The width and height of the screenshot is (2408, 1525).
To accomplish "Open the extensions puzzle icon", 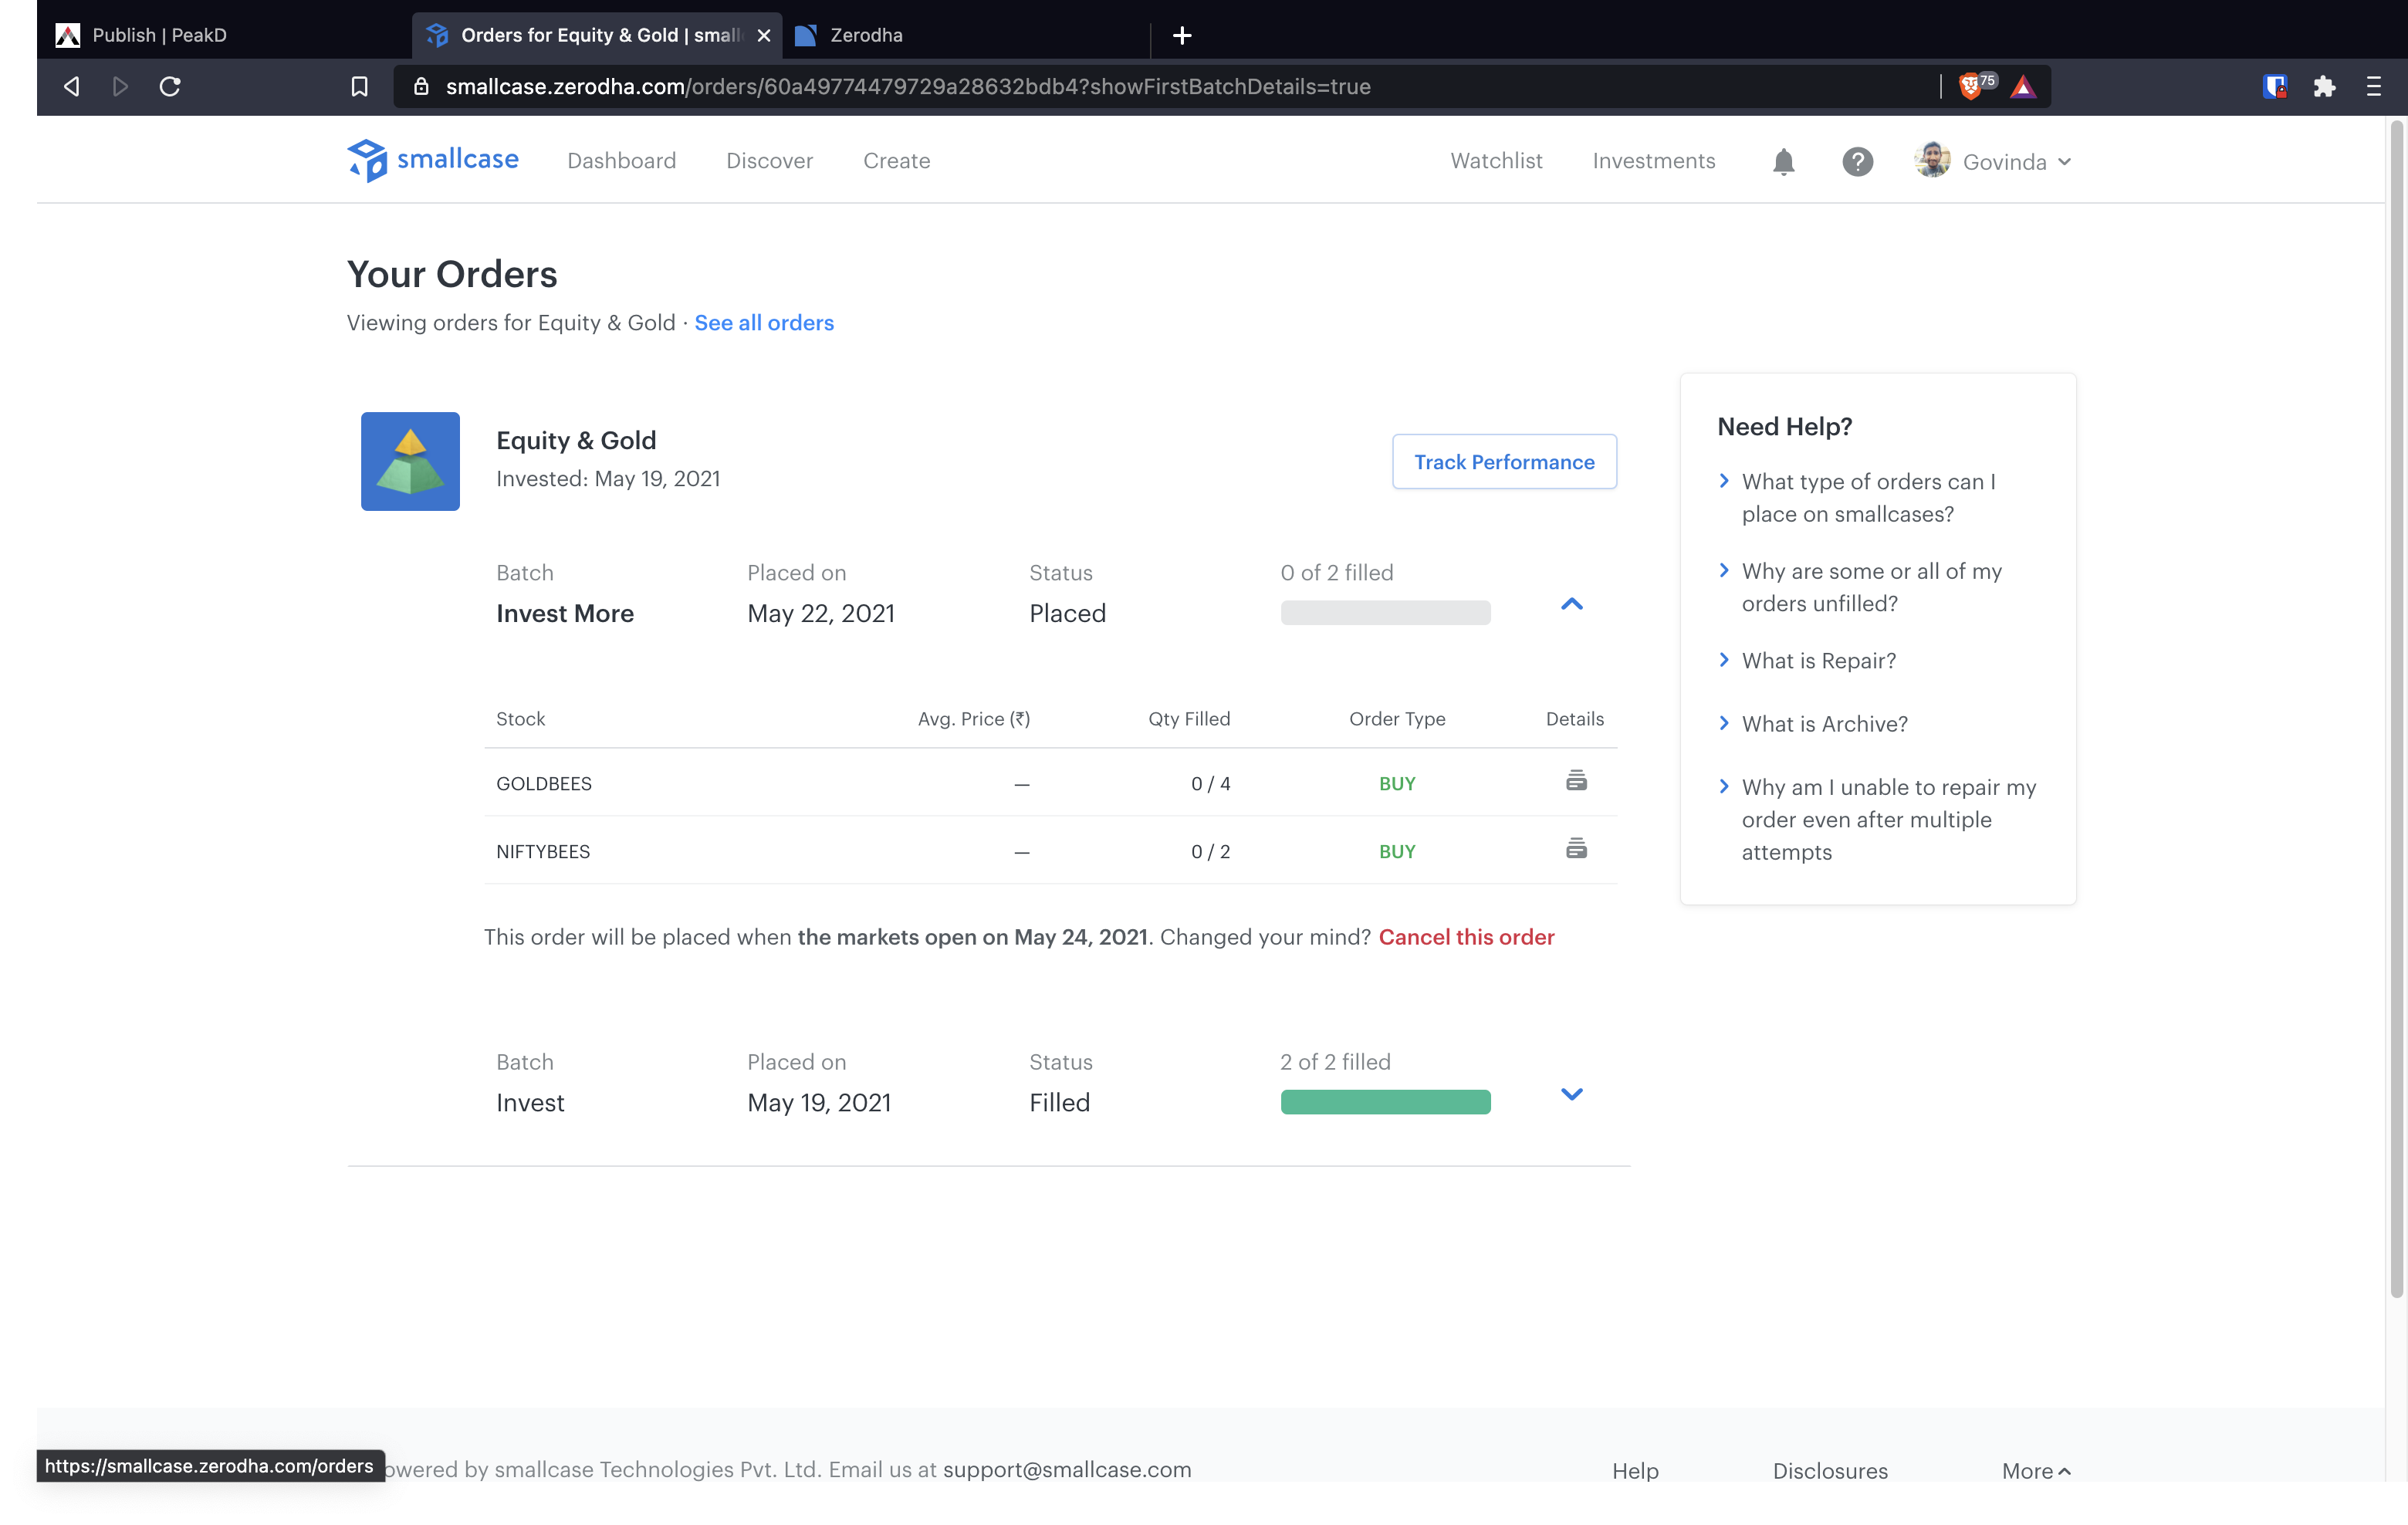I will (2324, 87).
